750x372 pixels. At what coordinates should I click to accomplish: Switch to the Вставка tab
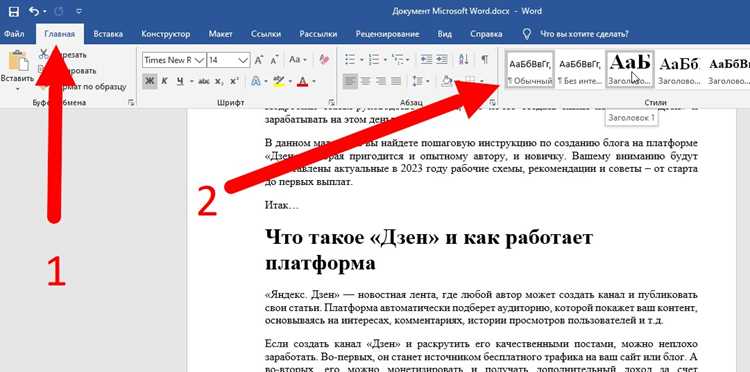point(108,34)
